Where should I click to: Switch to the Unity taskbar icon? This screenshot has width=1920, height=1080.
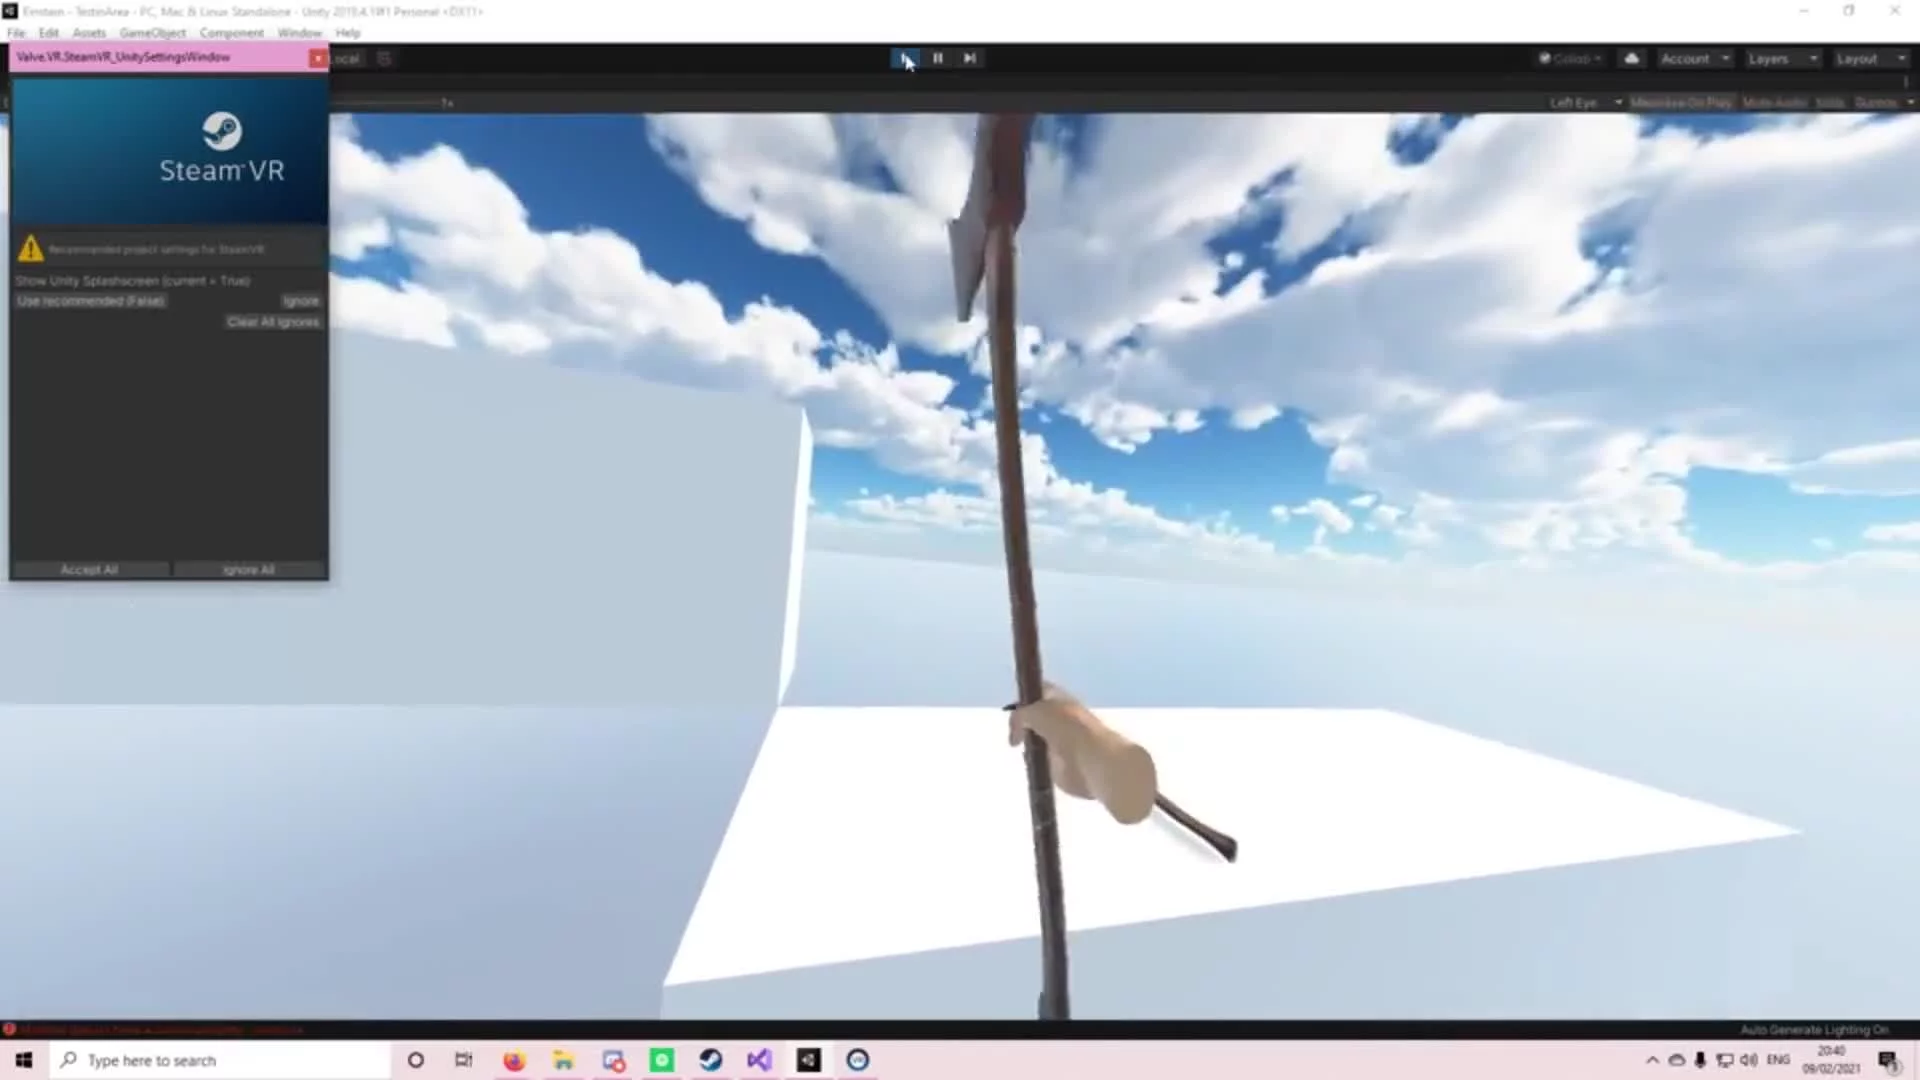808,1060
